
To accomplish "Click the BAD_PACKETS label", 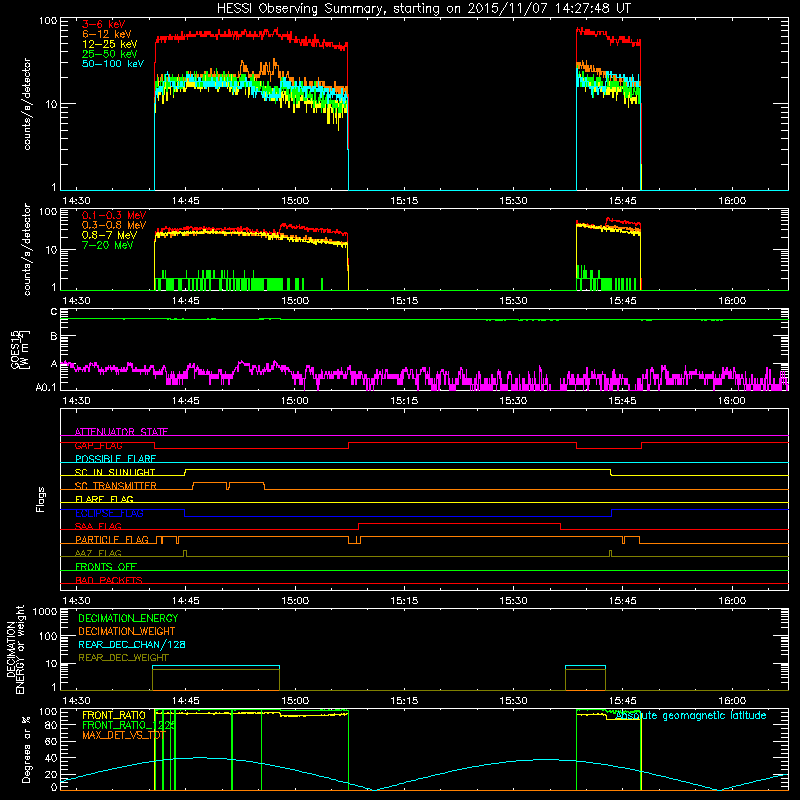I will (x=109, y=580).
